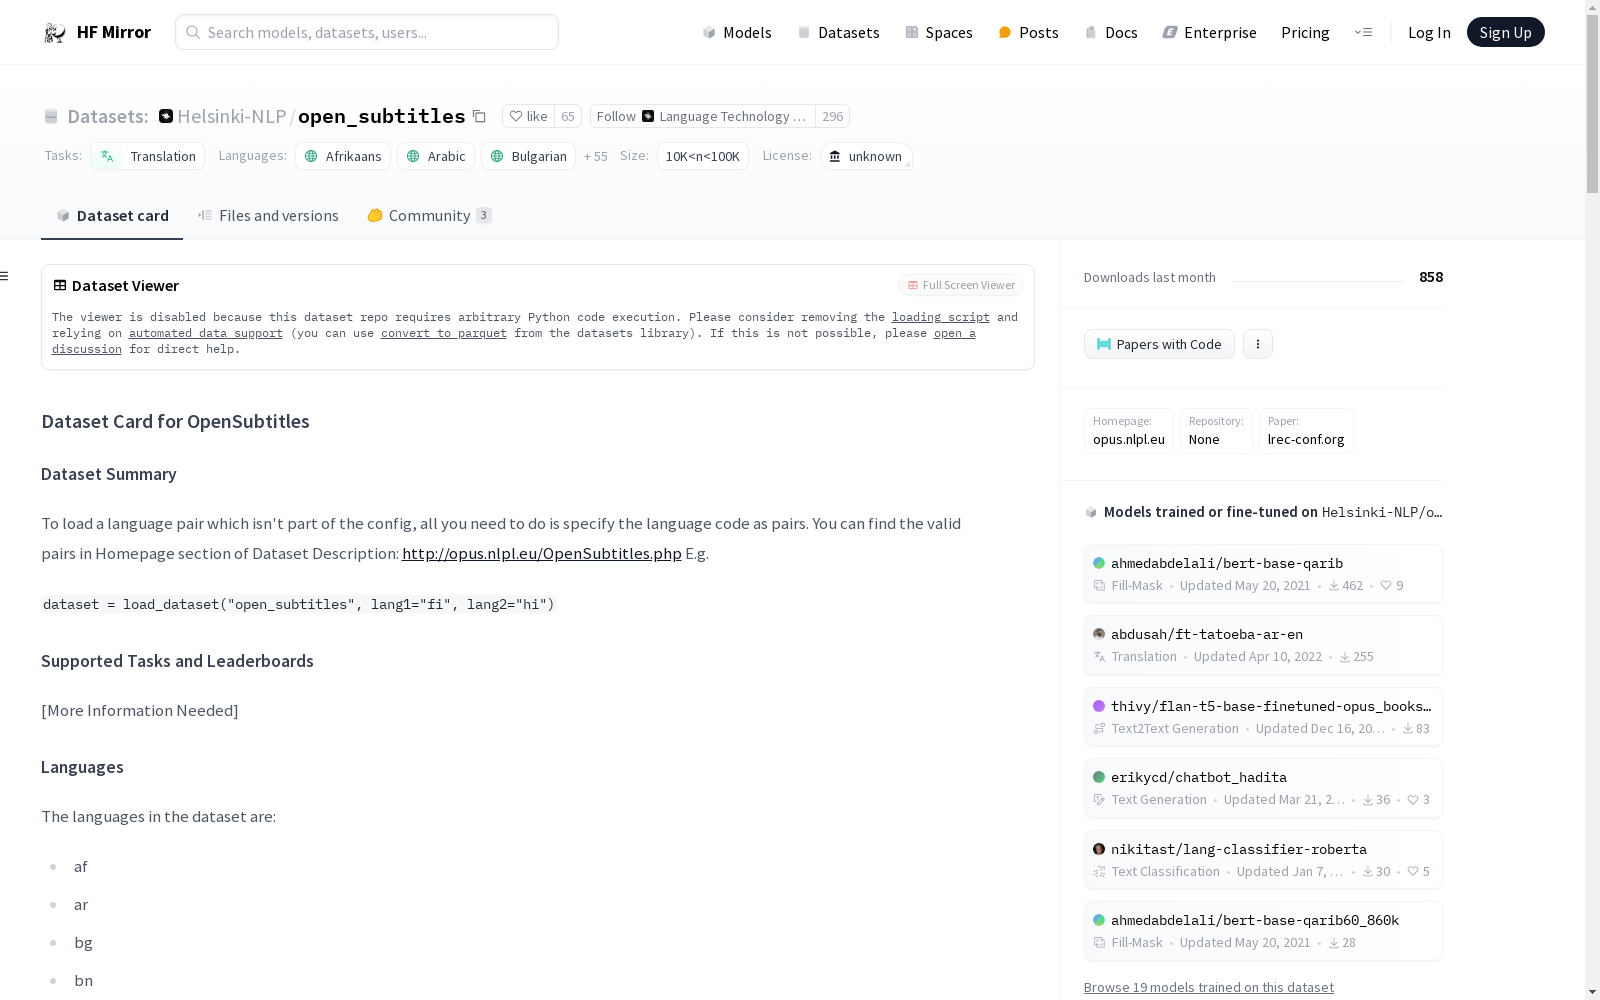Go to the Pricing page
This screenshot has height=1000, width=1600.
pyautogui.click(x=1305, y=32)
